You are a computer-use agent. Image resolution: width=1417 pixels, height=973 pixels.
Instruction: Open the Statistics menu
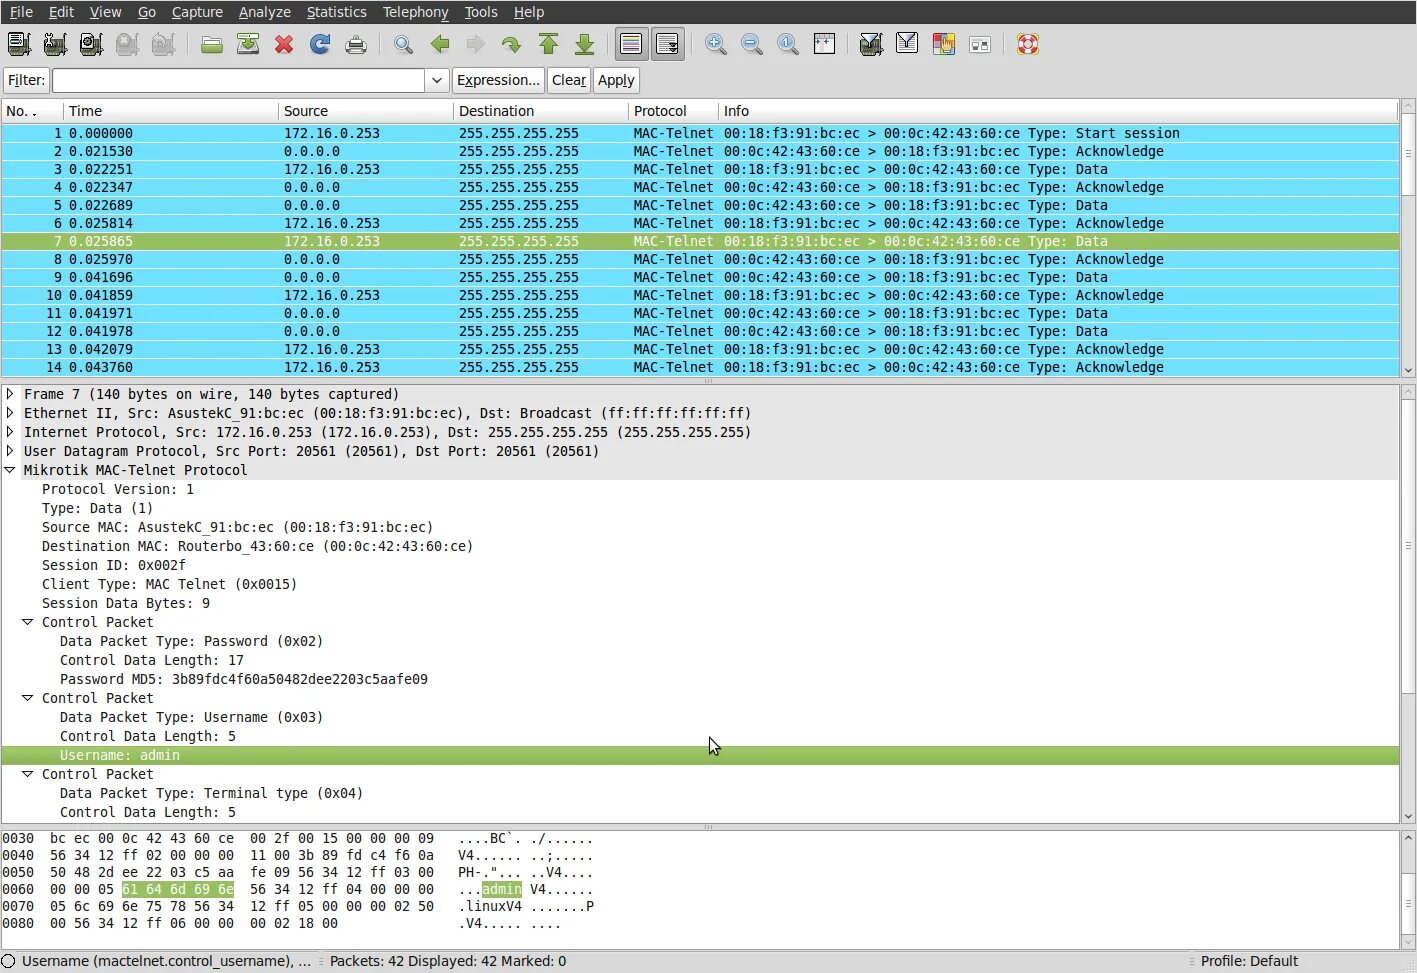click(x=336, y=12)
